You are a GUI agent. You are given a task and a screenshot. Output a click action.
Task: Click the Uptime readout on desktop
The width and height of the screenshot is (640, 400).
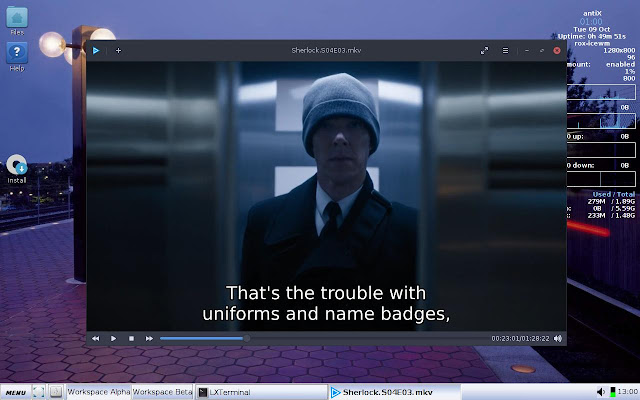[x=592, y=36]
